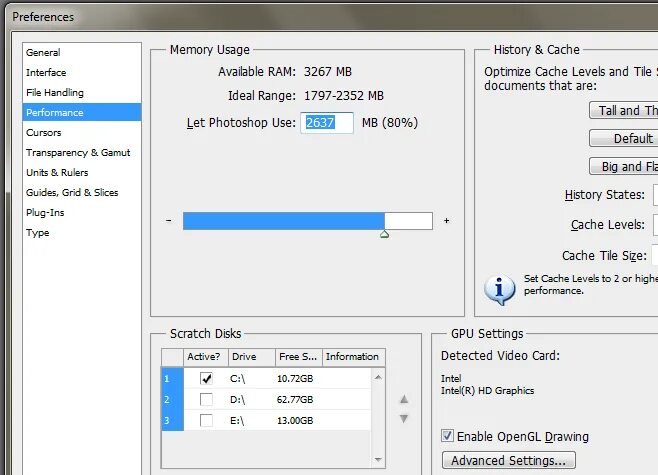Click the Available RAM value 3267 MB
The height and width of the screenshot is (475, 658).
coord(328,72)
